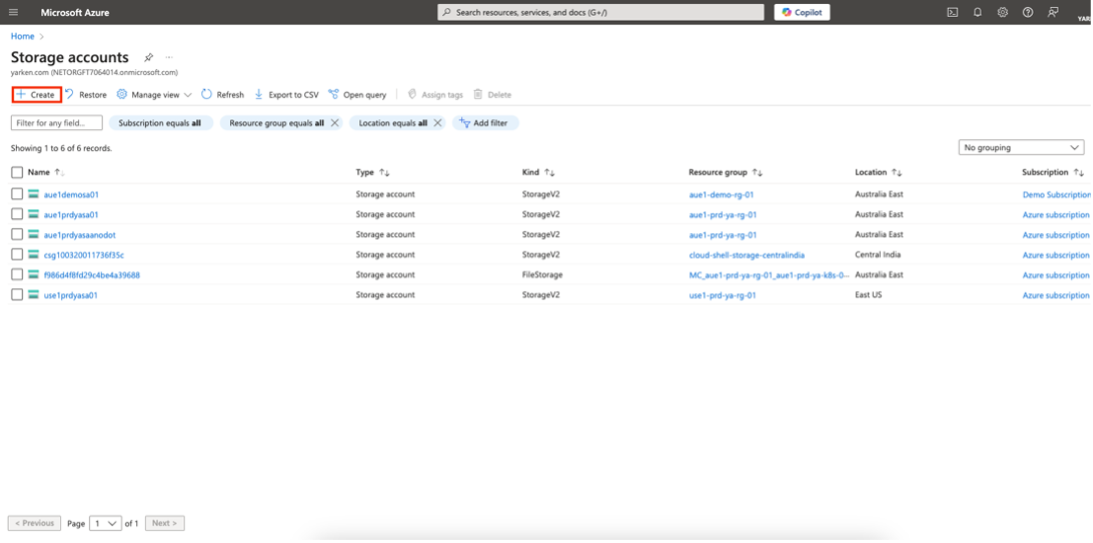Open storage account use1prdyasa01
Screen dimensions: 1093x543
pyautogui.click(x=70, y=295)
